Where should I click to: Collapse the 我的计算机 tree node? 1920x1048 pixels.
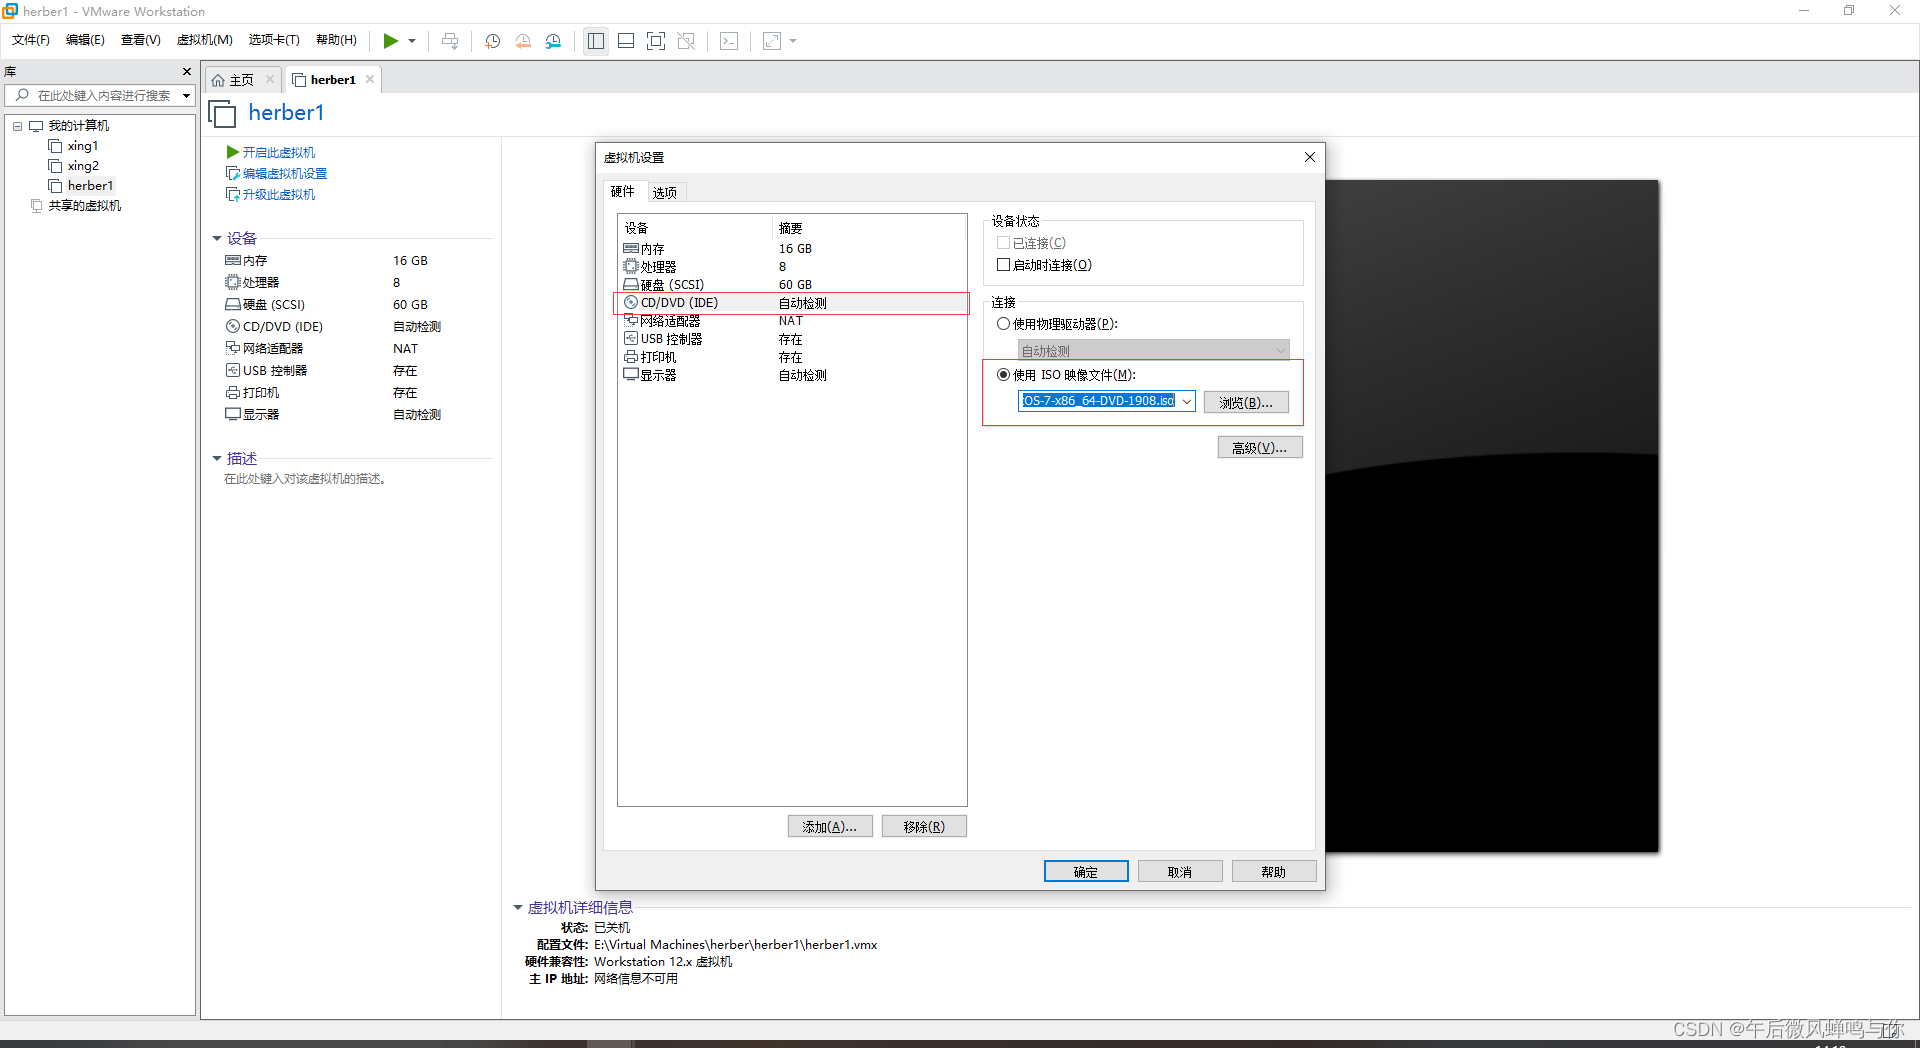(17, 126)
